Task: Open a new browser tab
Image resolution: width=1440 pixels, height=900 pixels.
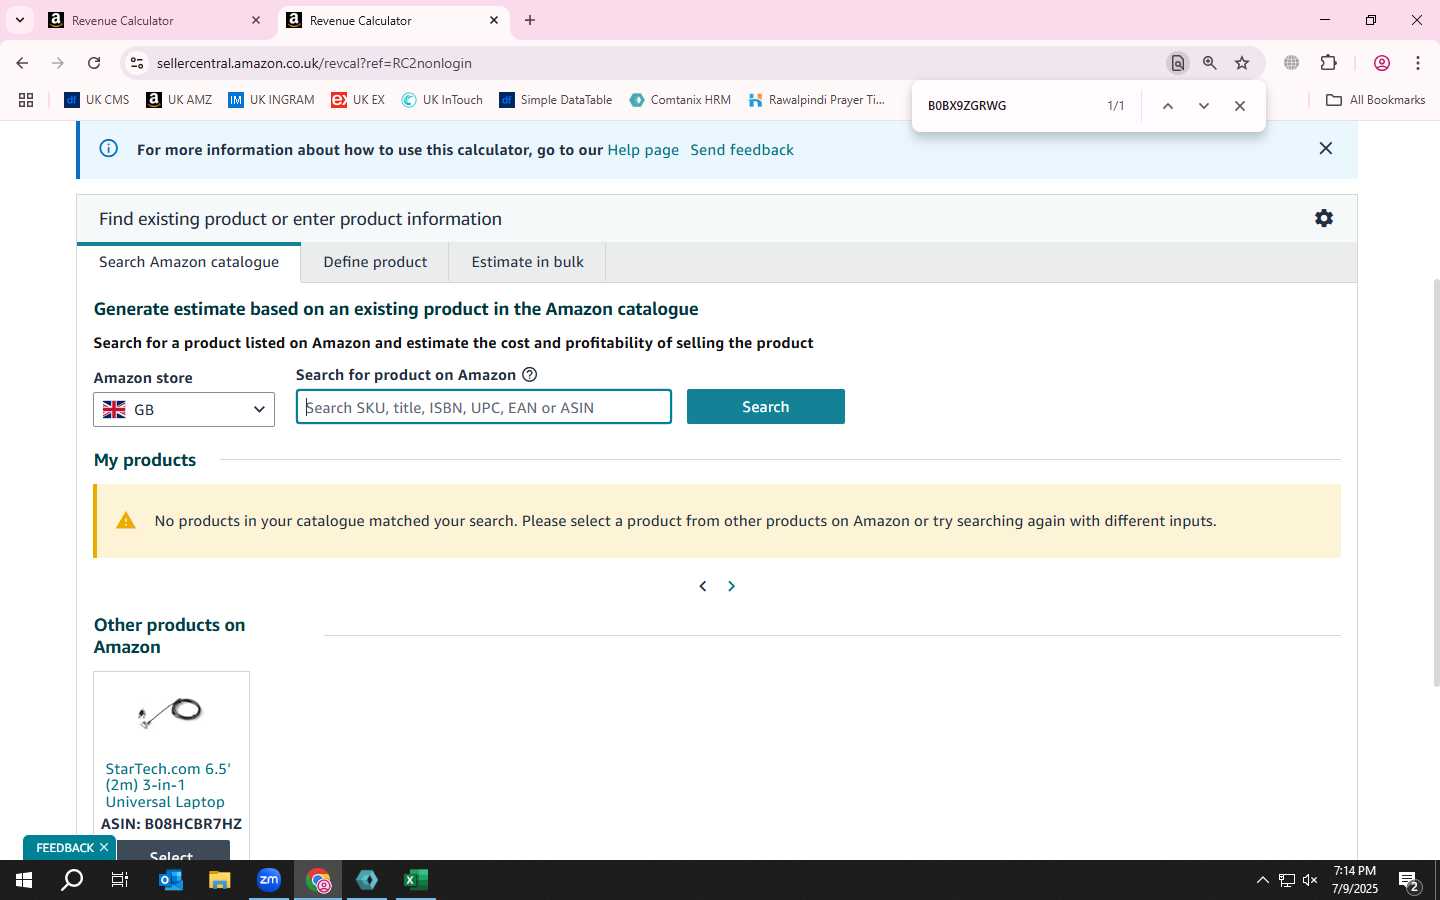Action: [530, 20]
